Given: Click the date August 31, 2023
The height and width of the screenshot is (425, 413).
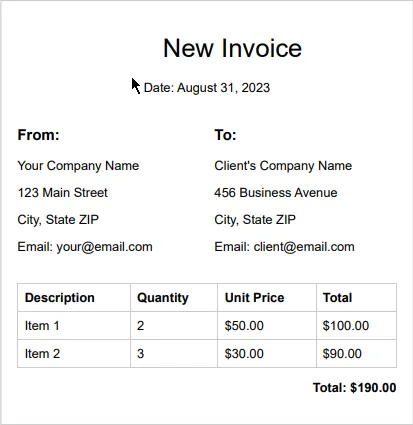Looking at the screenshot, I should click(x=223, y=88).
